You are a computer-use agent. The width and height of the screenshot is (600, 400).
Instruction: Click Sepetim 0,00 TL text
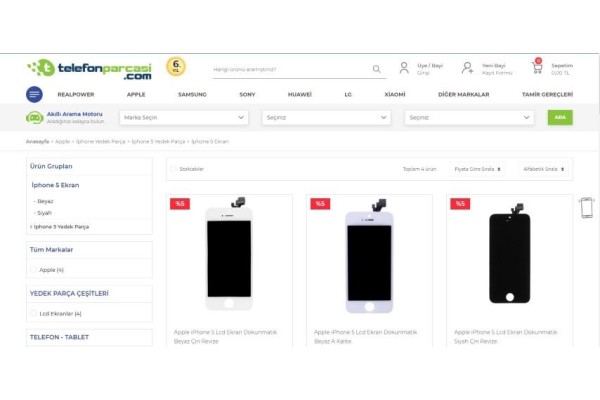pyautogui.click(x=562, y=69)
